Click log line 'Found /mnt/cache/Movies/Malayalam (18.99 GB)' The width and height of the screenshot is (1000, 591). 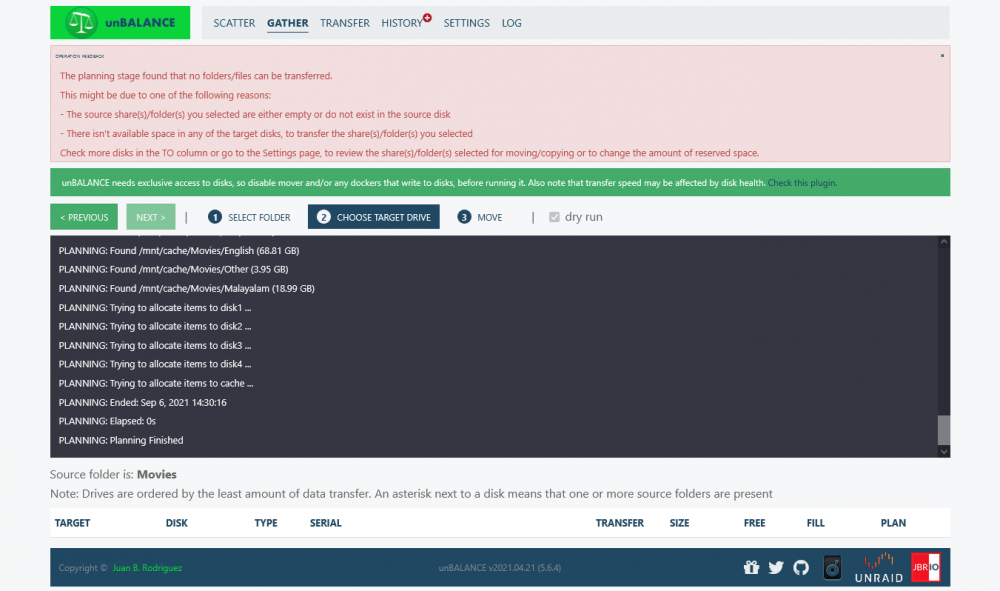coord(186,288)
